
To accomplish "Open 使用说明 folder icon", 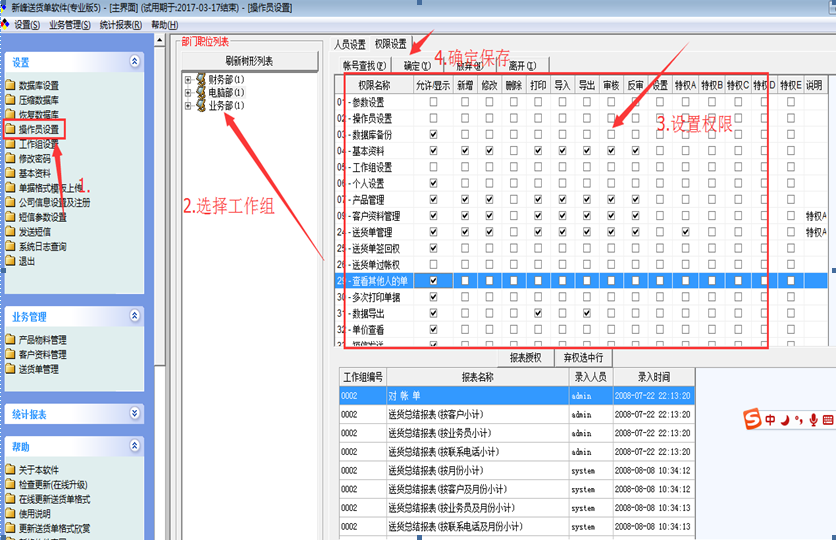I will click(11, 514).
